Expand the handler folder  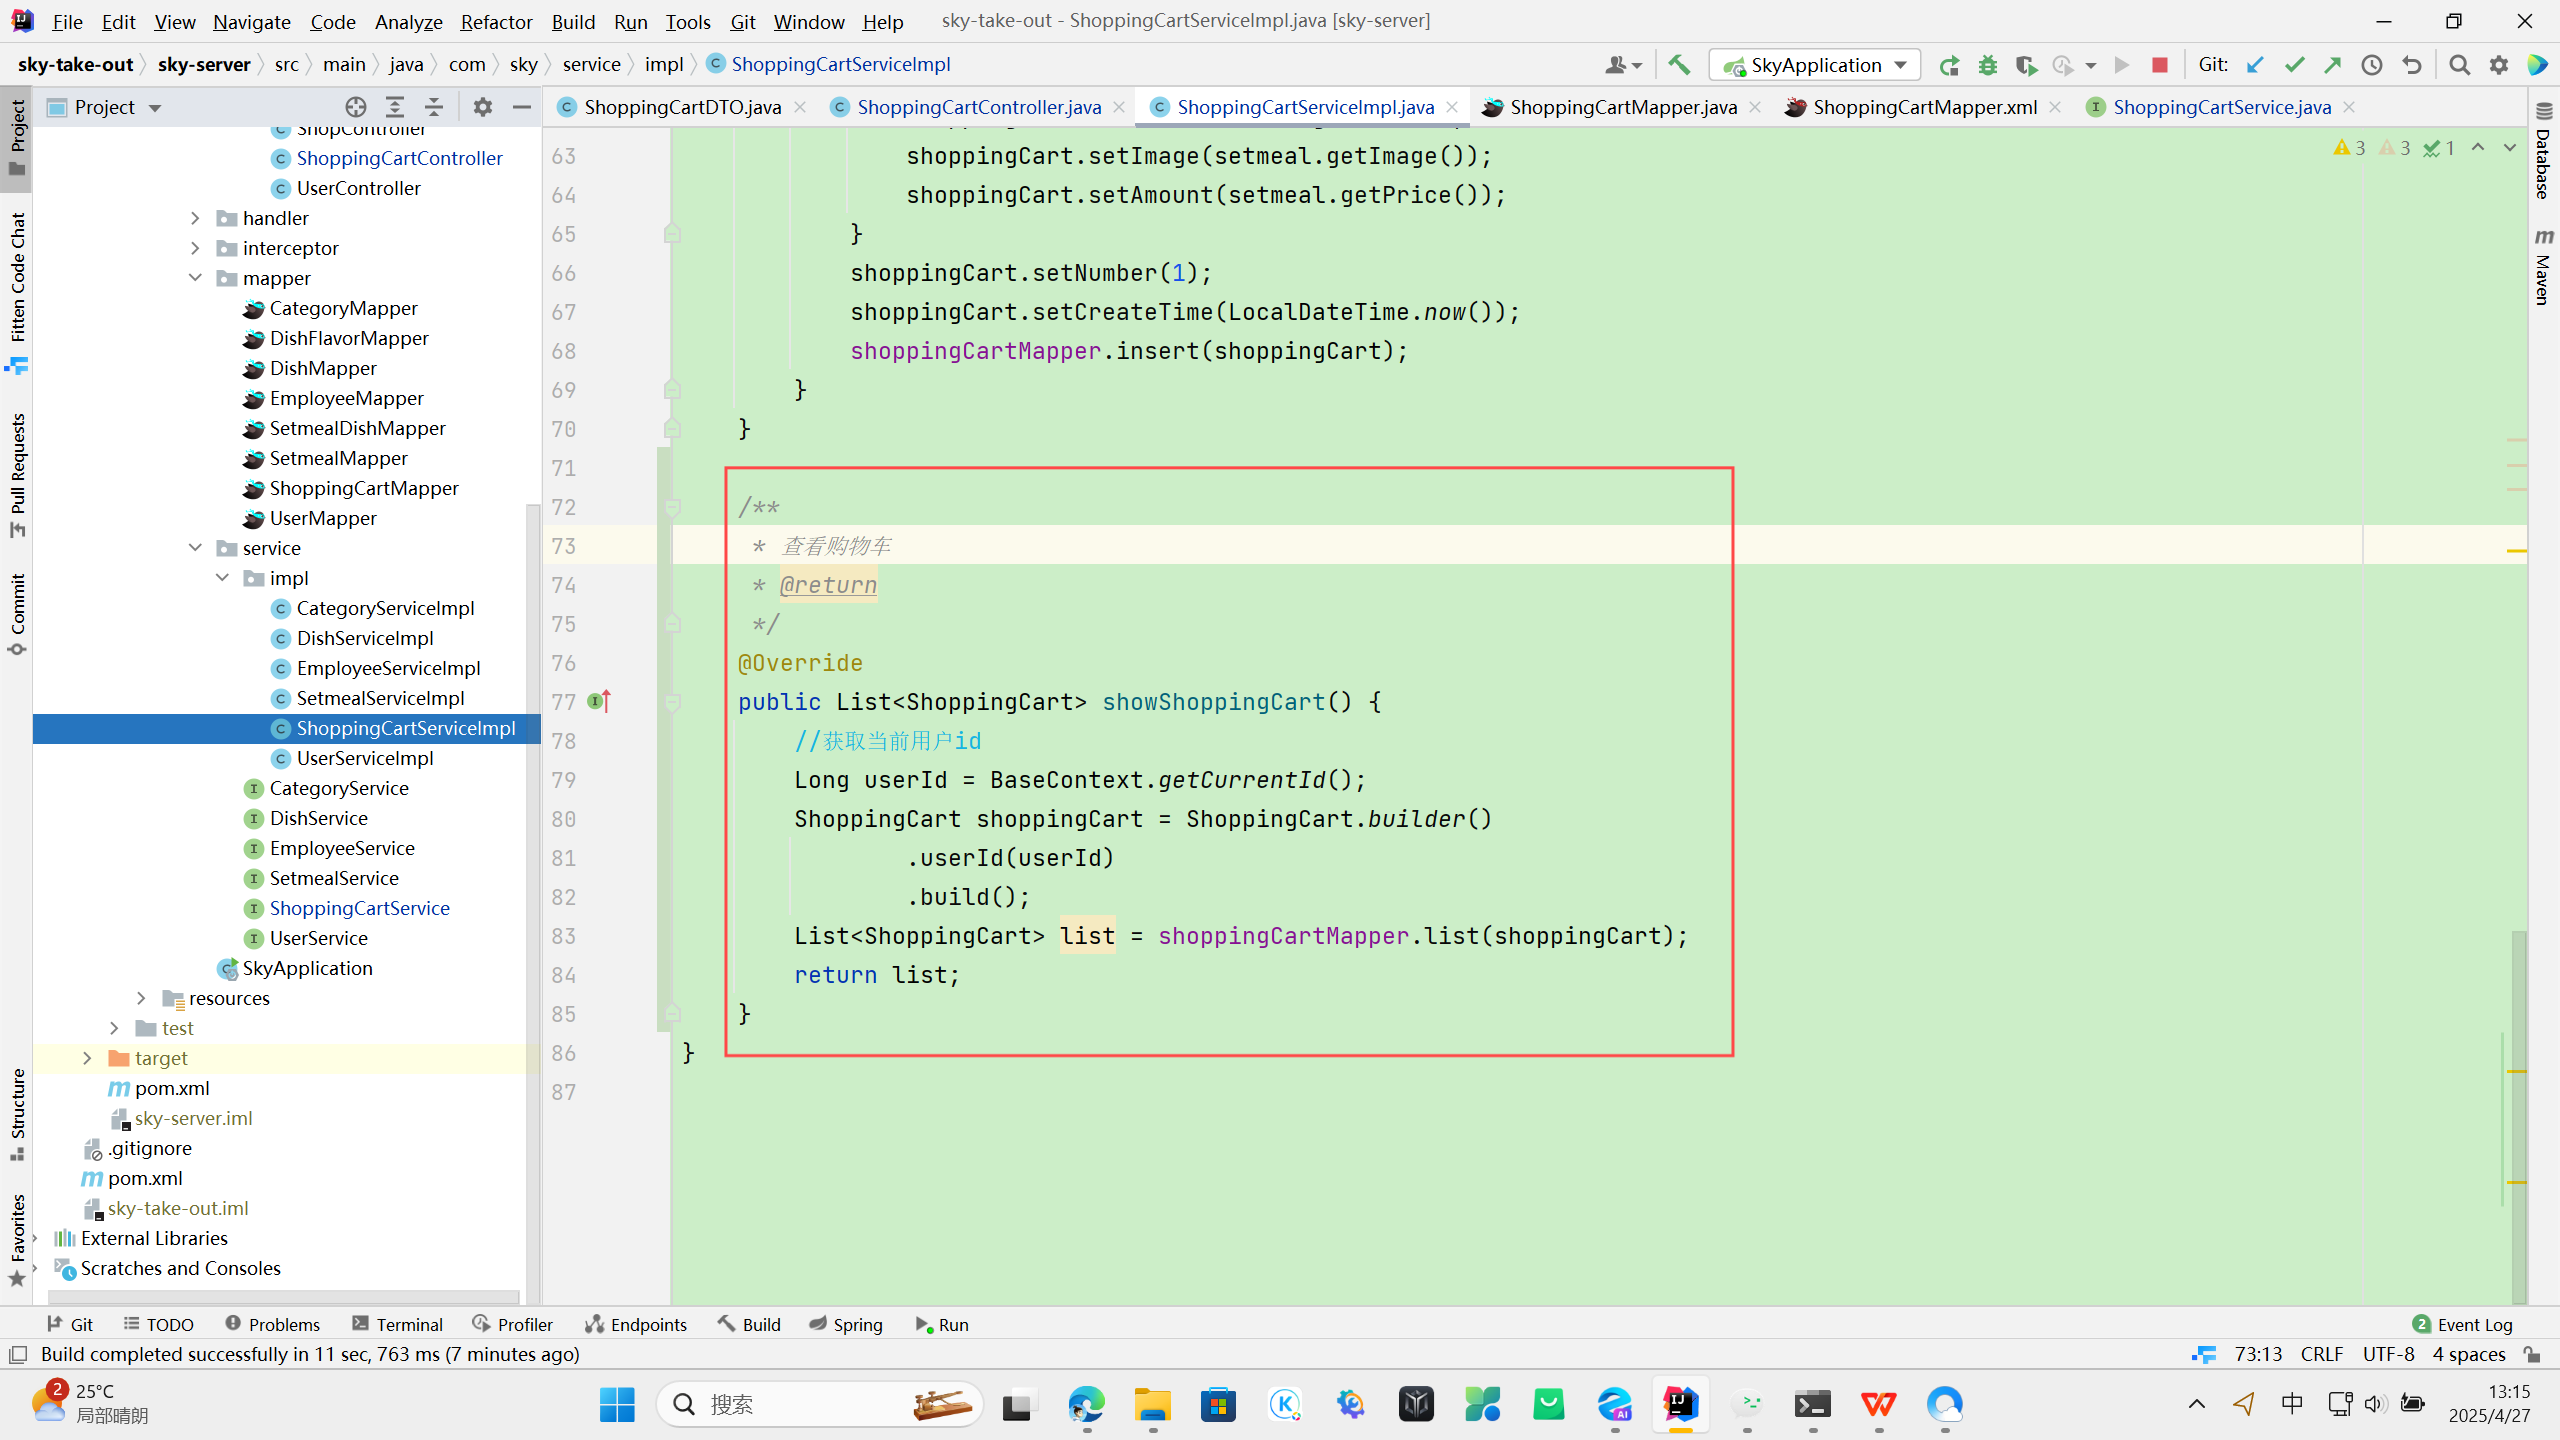[x=196, y=218]
